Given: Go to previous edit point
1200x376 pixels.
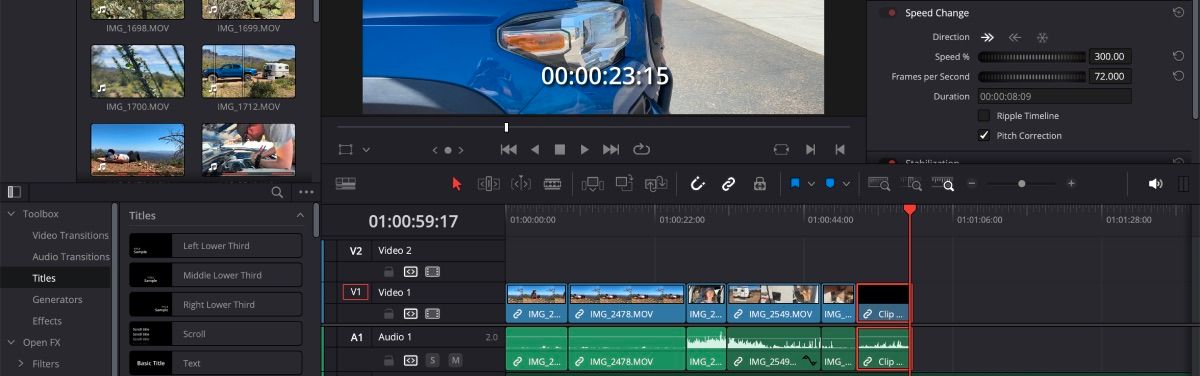Looking at the screenshot, I should (x=840, y=149).
